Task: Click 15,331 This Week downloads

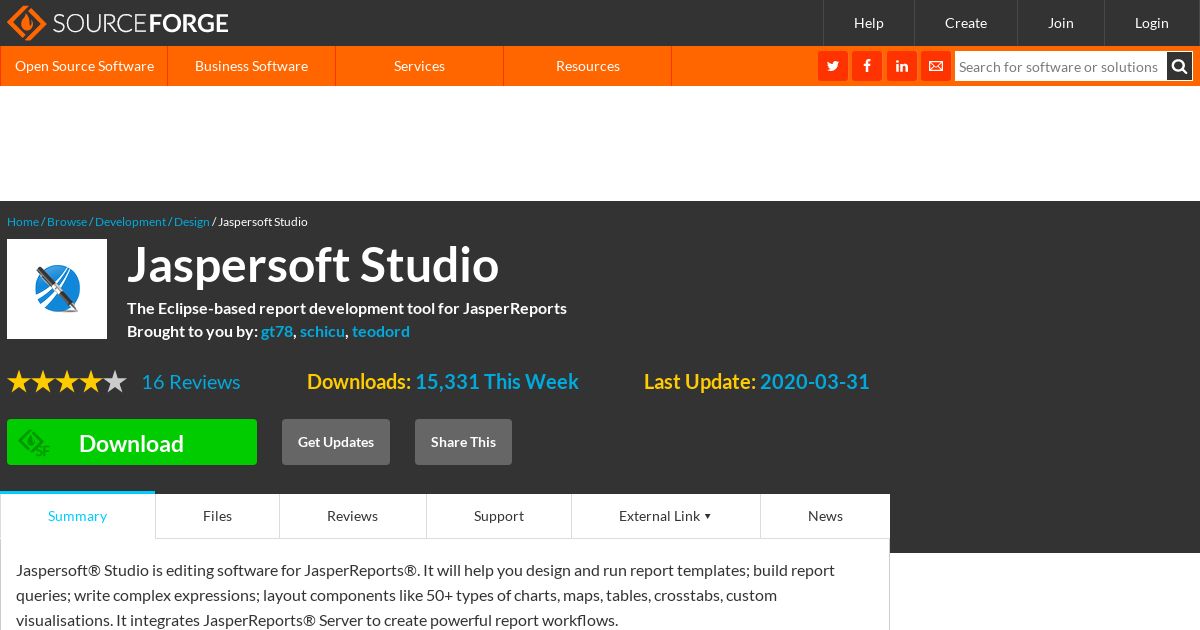Action: point(497,382)
